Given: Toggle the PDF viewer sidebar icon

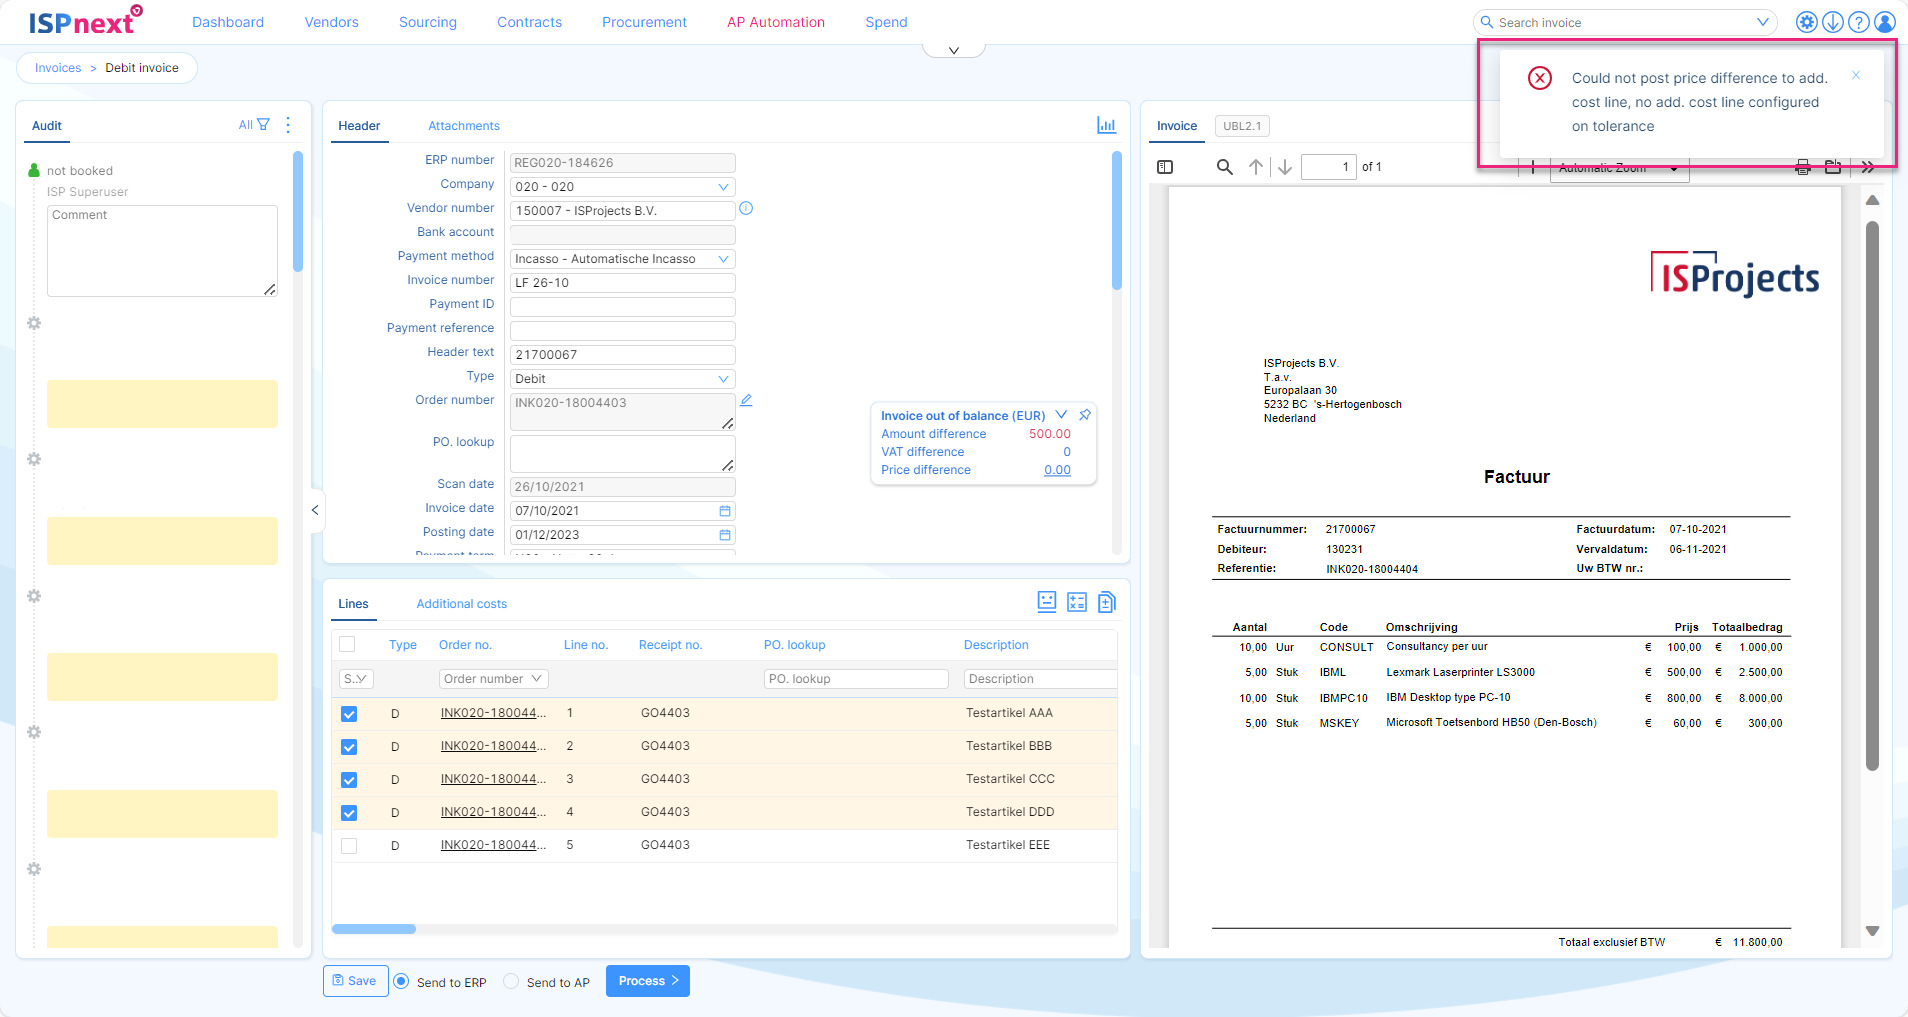Looking at the screenshot, I should [x=1165, y=167].
